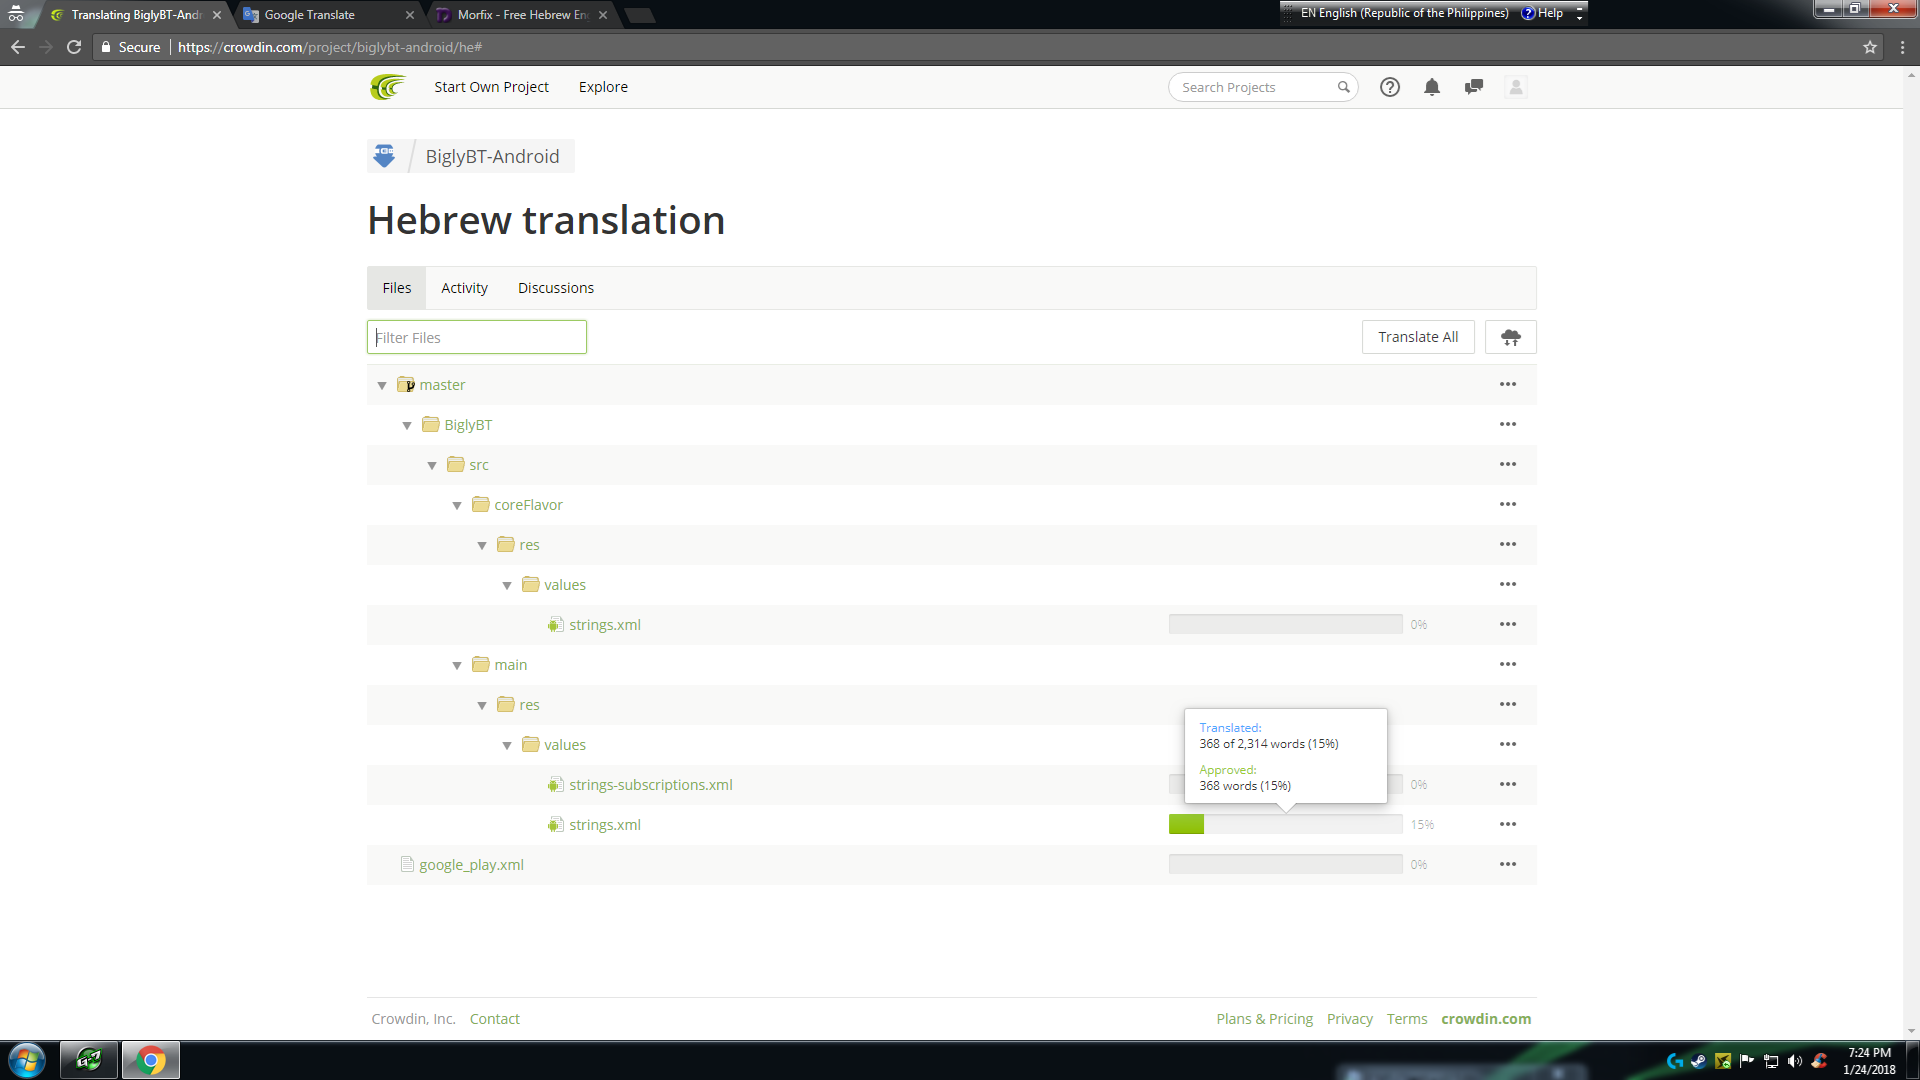This screenshot has height=1080, width=1920.
Task: Open the notifications bell icon
Action: click(x=1432, y=87)
